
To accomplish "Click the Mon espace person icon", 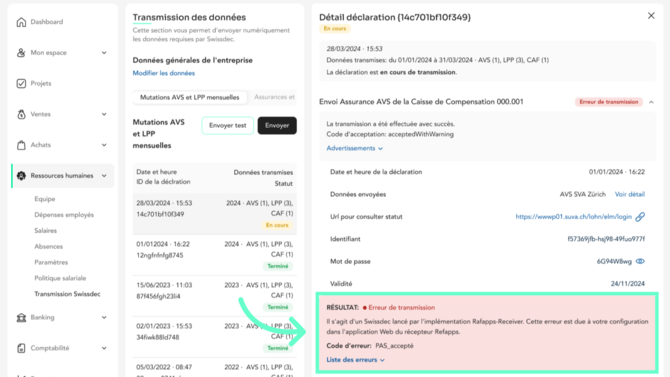I will [21, 53].
